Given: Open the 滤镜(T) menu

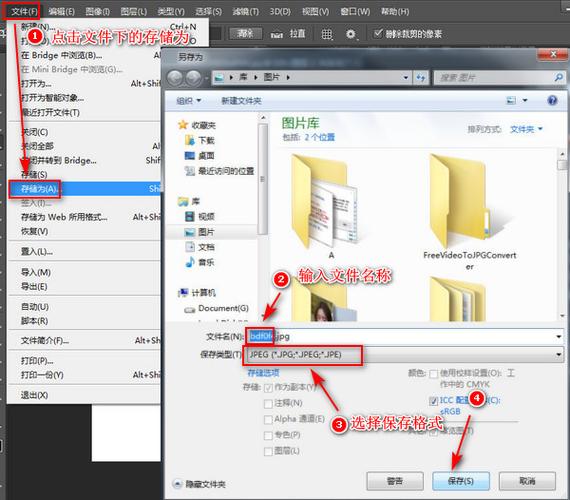Looking at the screenshot, I should (245, 12).
